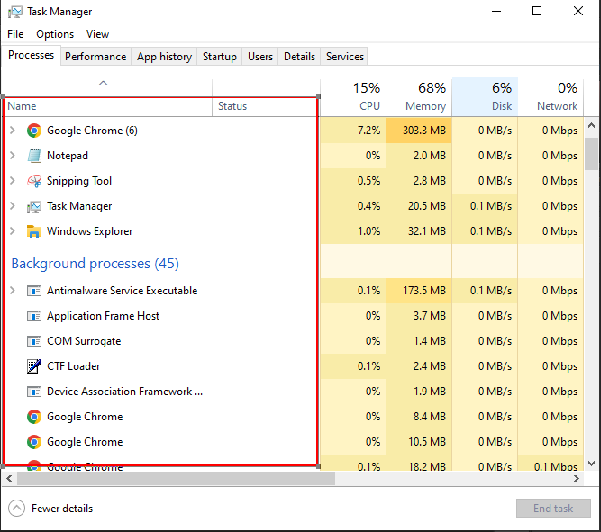601x532 pixels.
Task: Open the View menu
Action: pyautogui.click(x=97, y=34)
